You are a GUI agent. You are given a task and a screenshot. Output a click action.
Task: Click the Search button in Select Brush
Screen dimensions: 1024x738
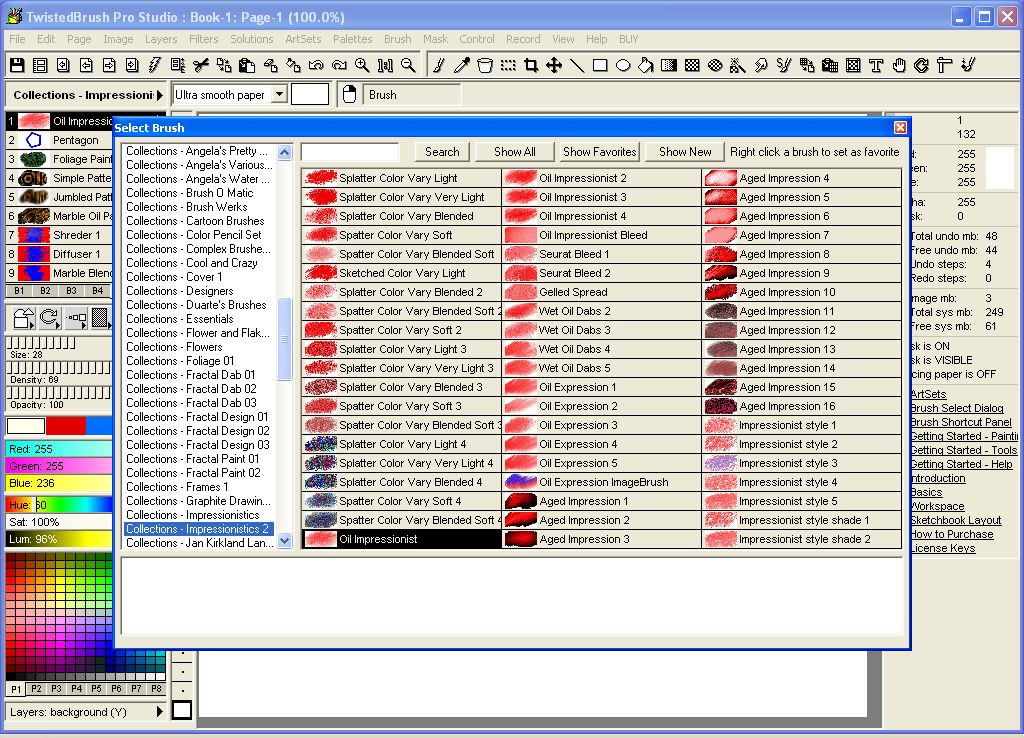click(442, 152)
